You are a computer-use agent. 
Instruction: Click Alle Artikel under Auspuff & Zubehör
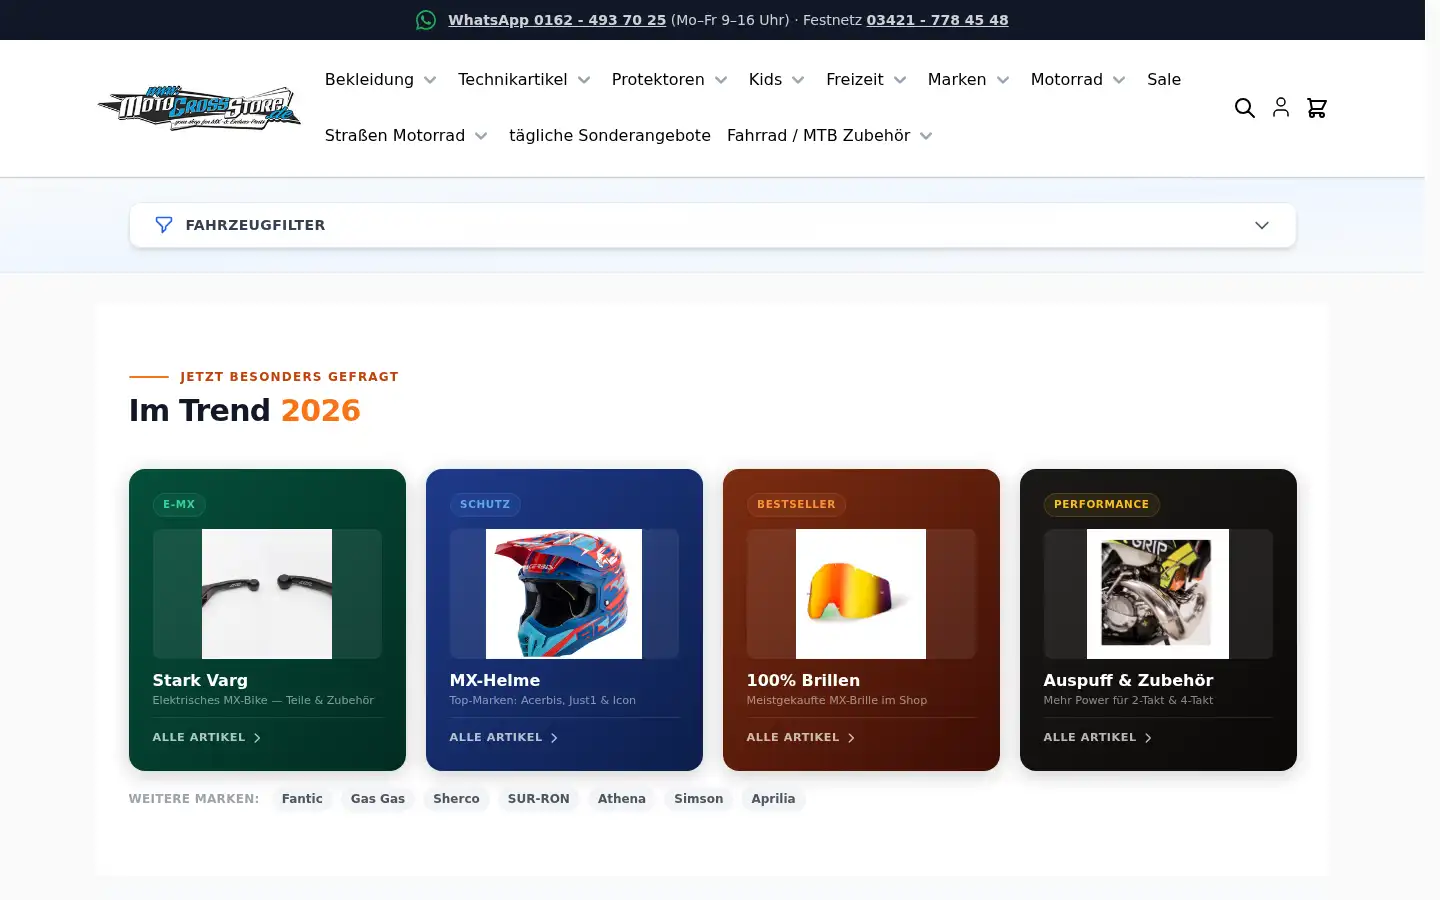1090,737
